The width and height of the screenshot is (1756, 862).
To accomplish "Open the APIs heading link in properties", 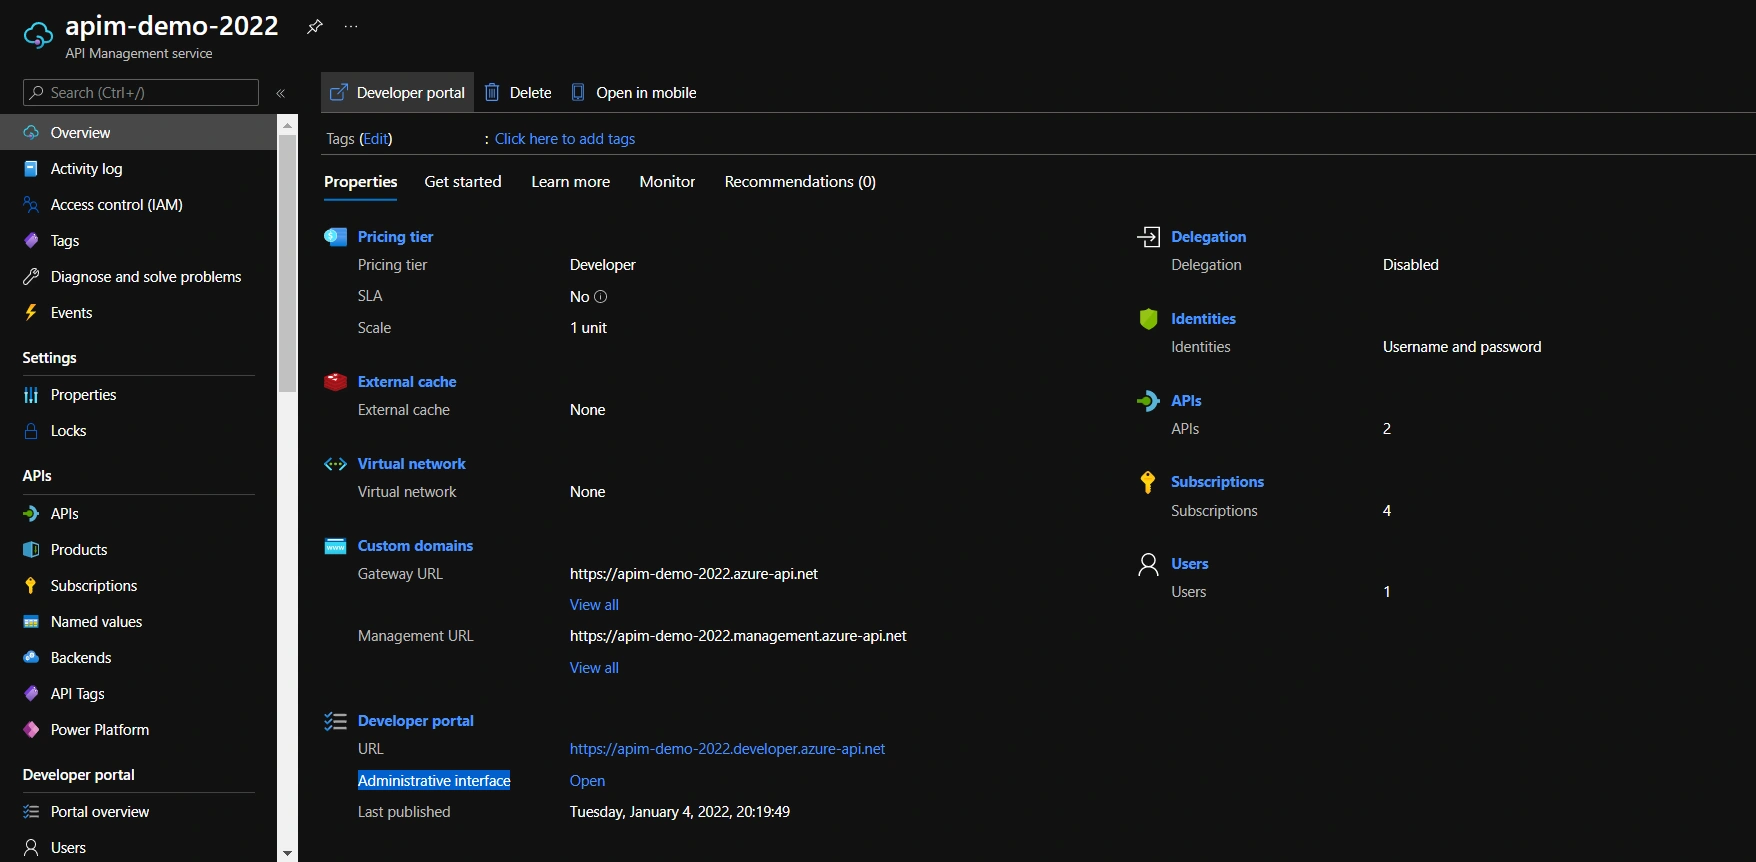I will click(1186, 401).
